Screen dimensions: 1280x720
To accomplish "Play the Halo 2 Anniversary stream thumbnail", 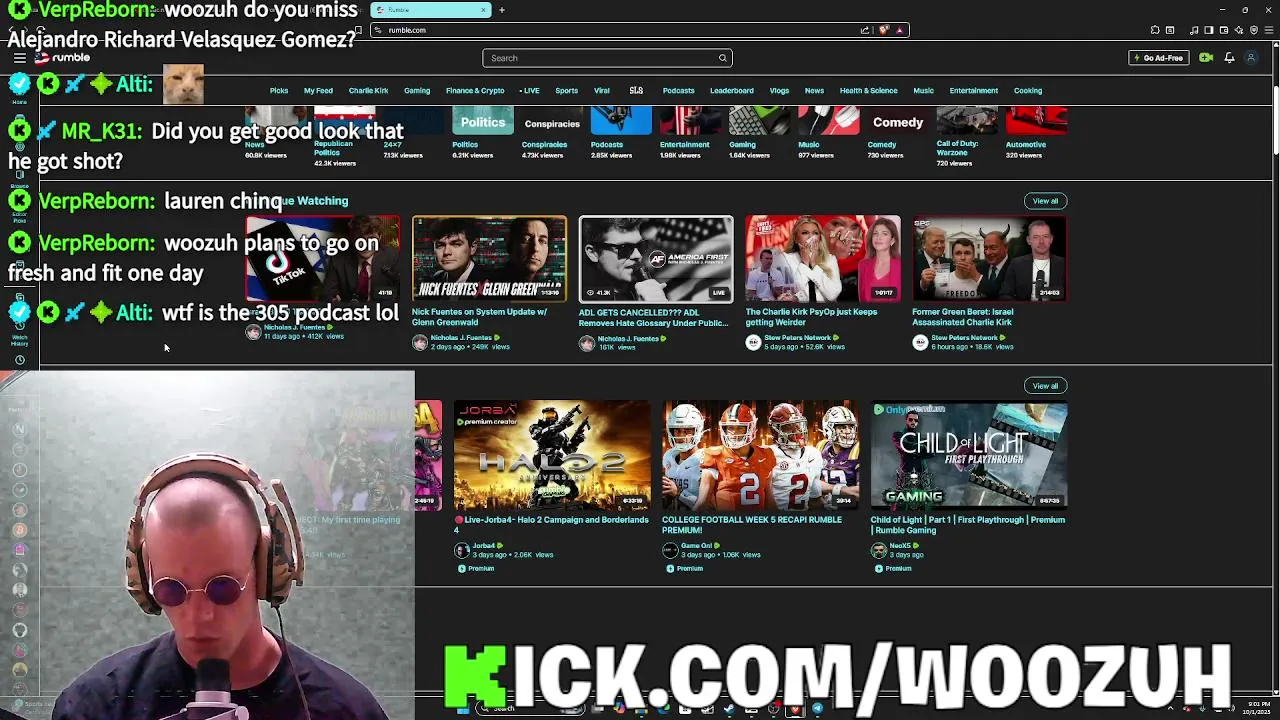I will click(552, 456).
